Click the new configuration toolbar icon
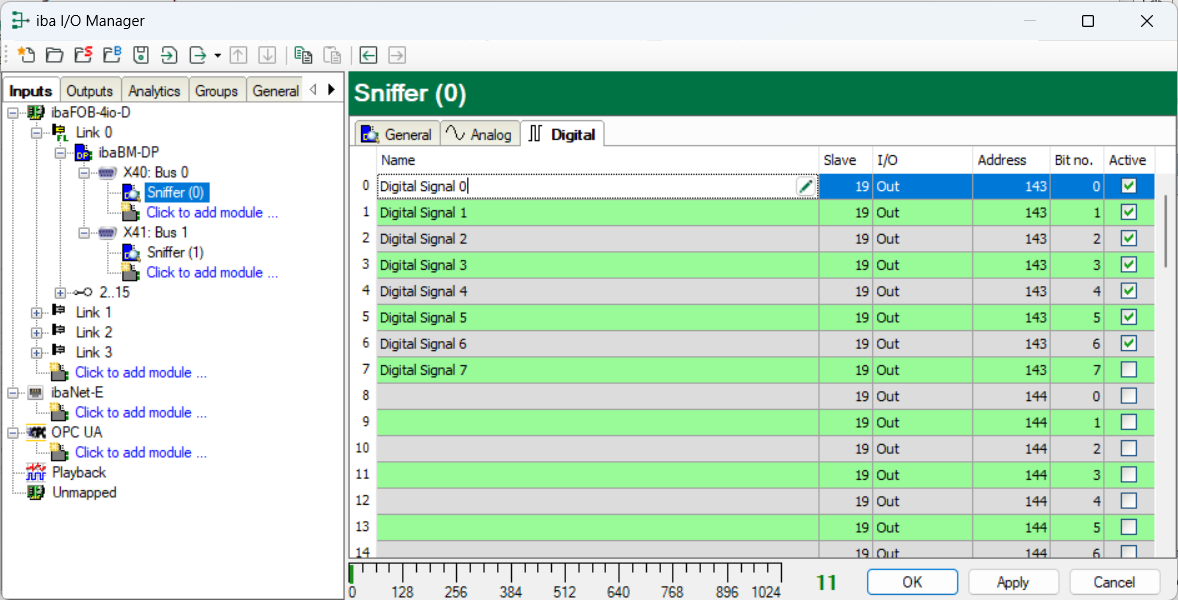1178x600 pixels. pos(26,55)
